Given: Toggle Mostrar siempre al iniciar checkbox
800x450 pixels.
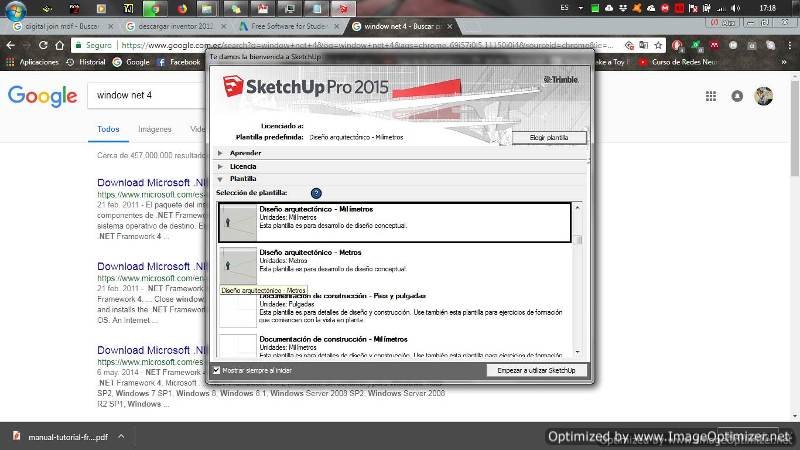Looking at the screenshot, I should [x=216, y=370].
